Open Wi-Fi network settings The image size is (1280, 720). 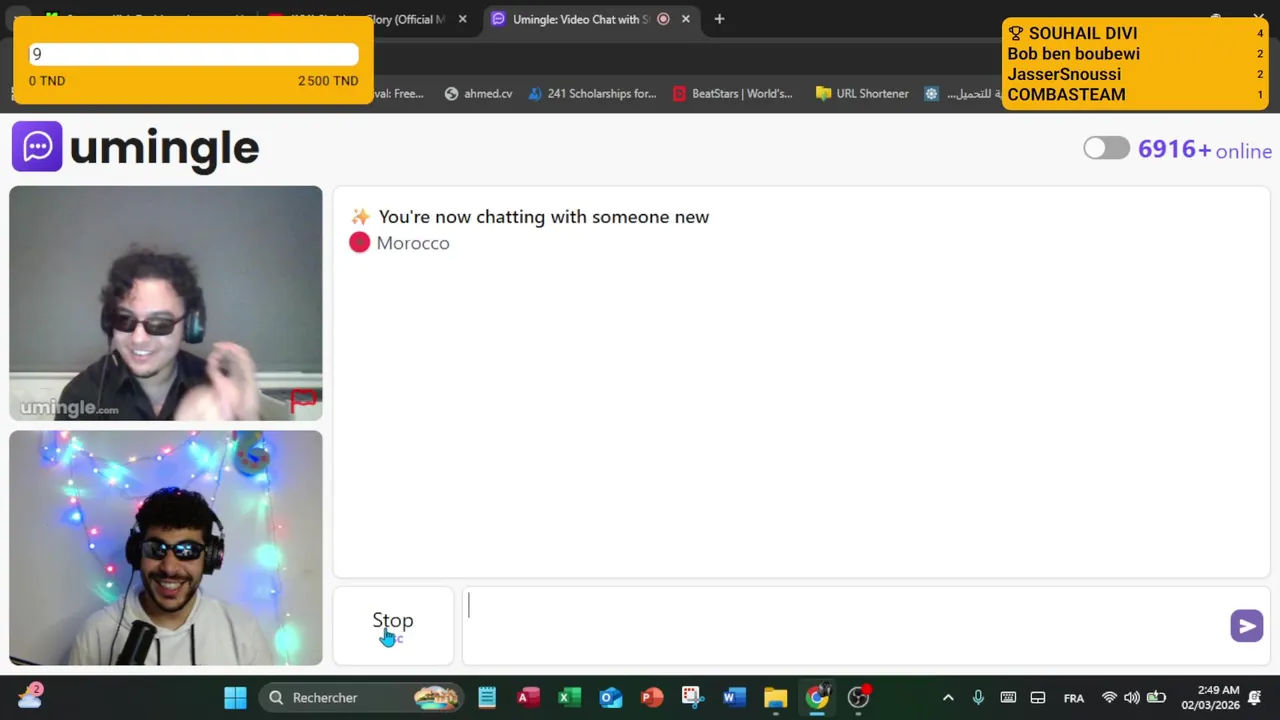(x=1109, y=697)
